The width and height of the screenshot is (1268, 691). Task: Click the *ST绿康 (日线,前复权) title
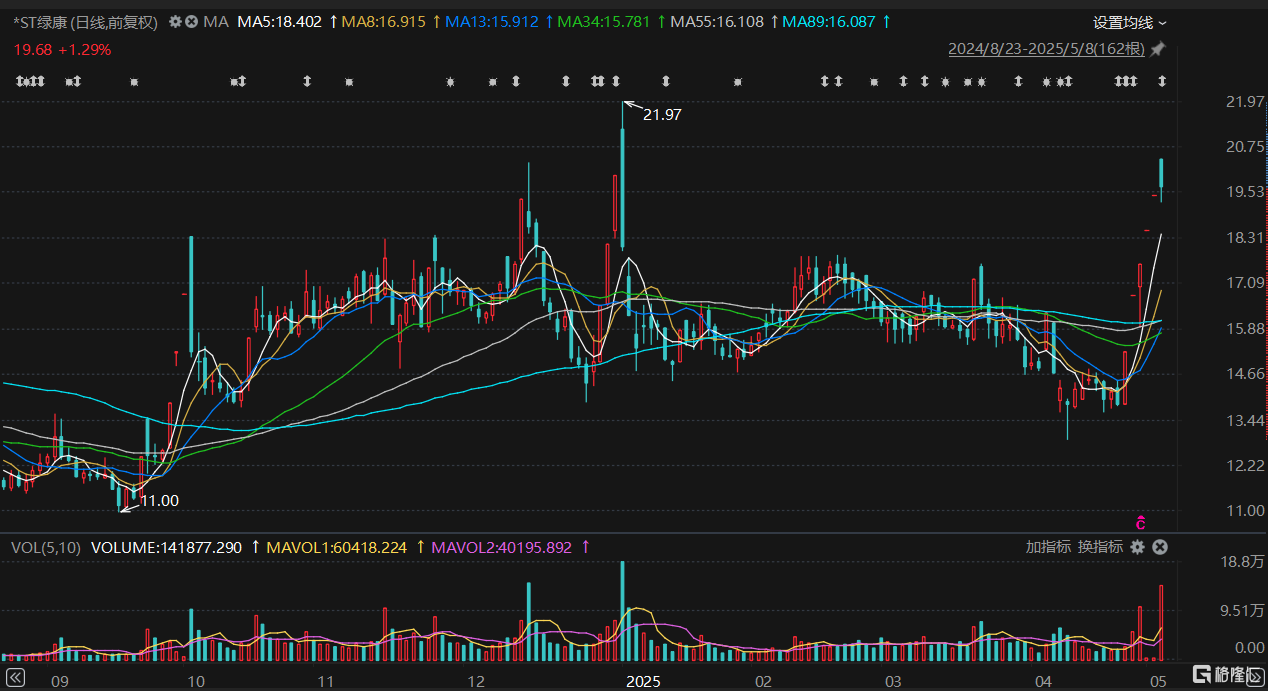(86, 21)
